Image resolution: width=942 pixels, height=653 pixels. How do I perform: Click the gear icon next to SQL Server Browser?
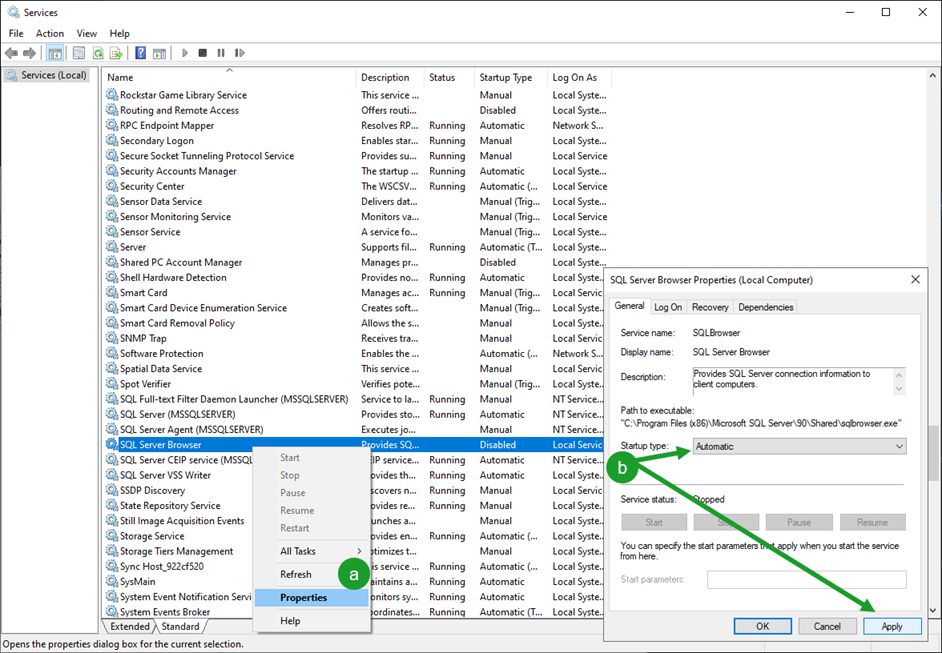[x=112, y=444]
